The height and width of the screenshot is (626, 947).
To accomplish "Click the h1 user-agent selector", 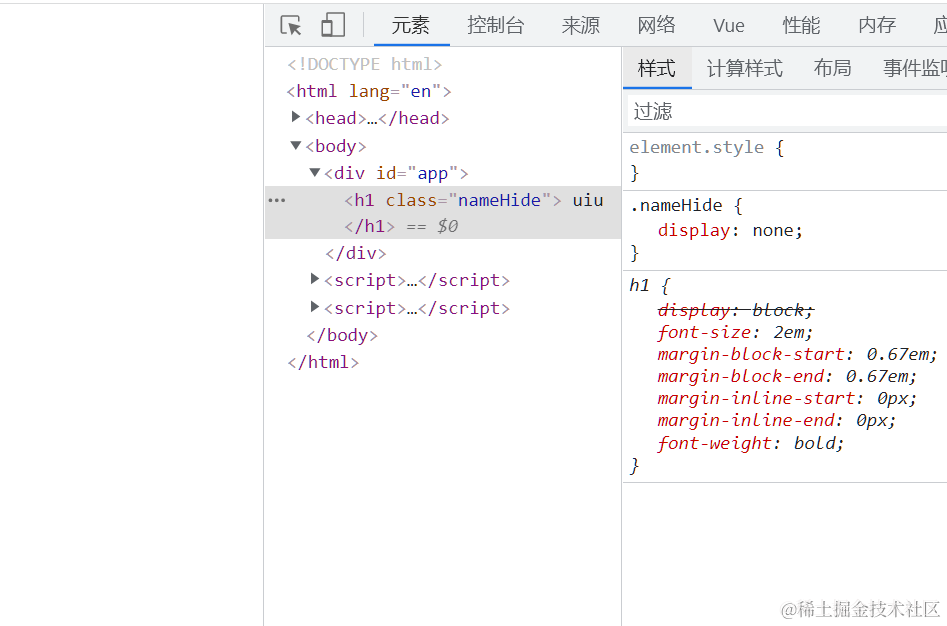I will (x=640, y=285).
